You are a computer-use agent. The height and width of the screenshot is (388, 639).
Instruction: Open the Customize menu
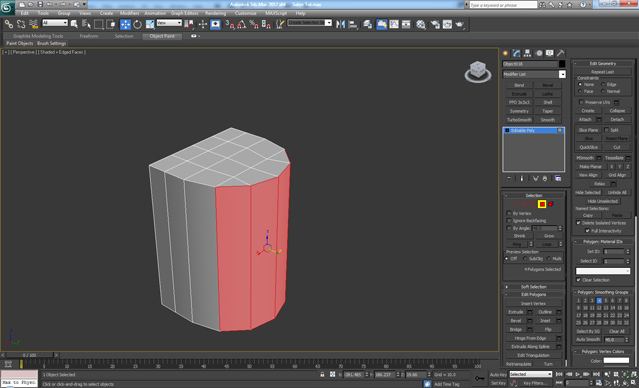(245, 13)
